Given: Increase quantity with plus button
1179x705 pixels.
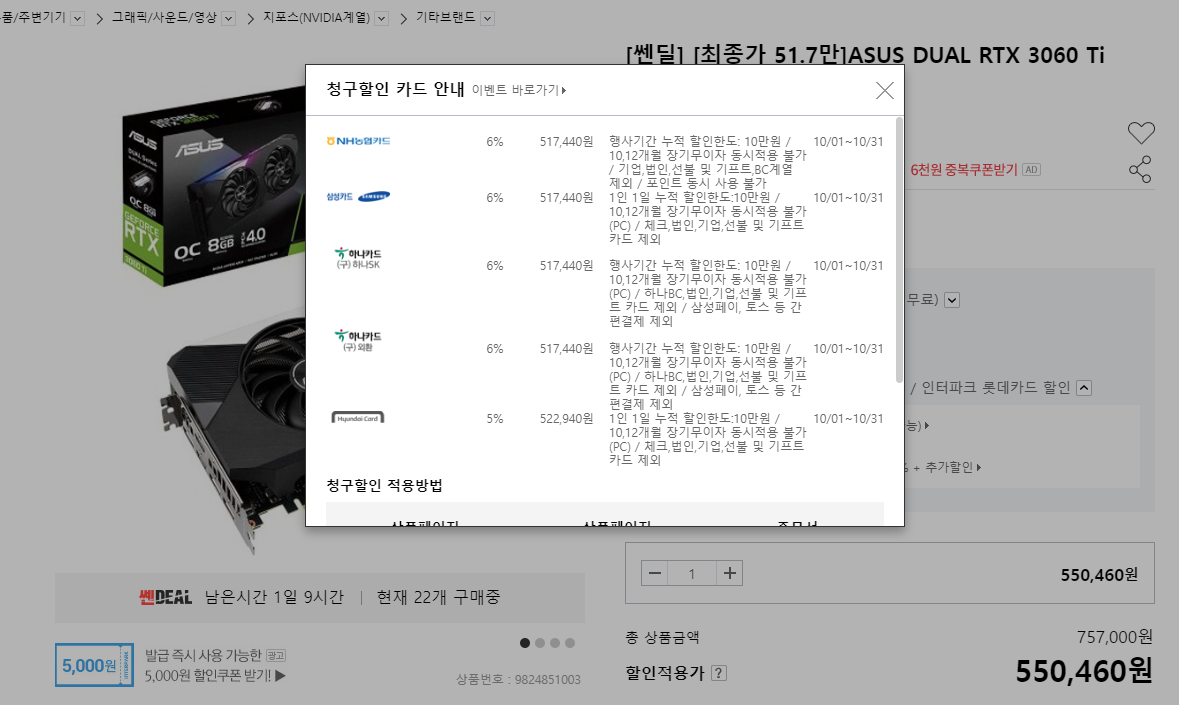Looking at the screenshot, I should pos(729,573).
